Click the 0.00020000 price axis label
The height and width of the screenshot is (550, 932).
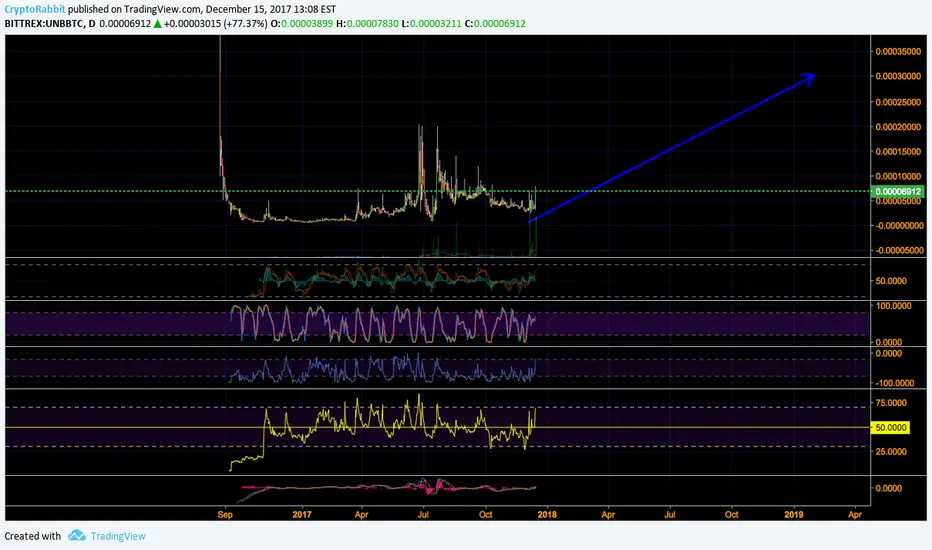coord(898,127)
